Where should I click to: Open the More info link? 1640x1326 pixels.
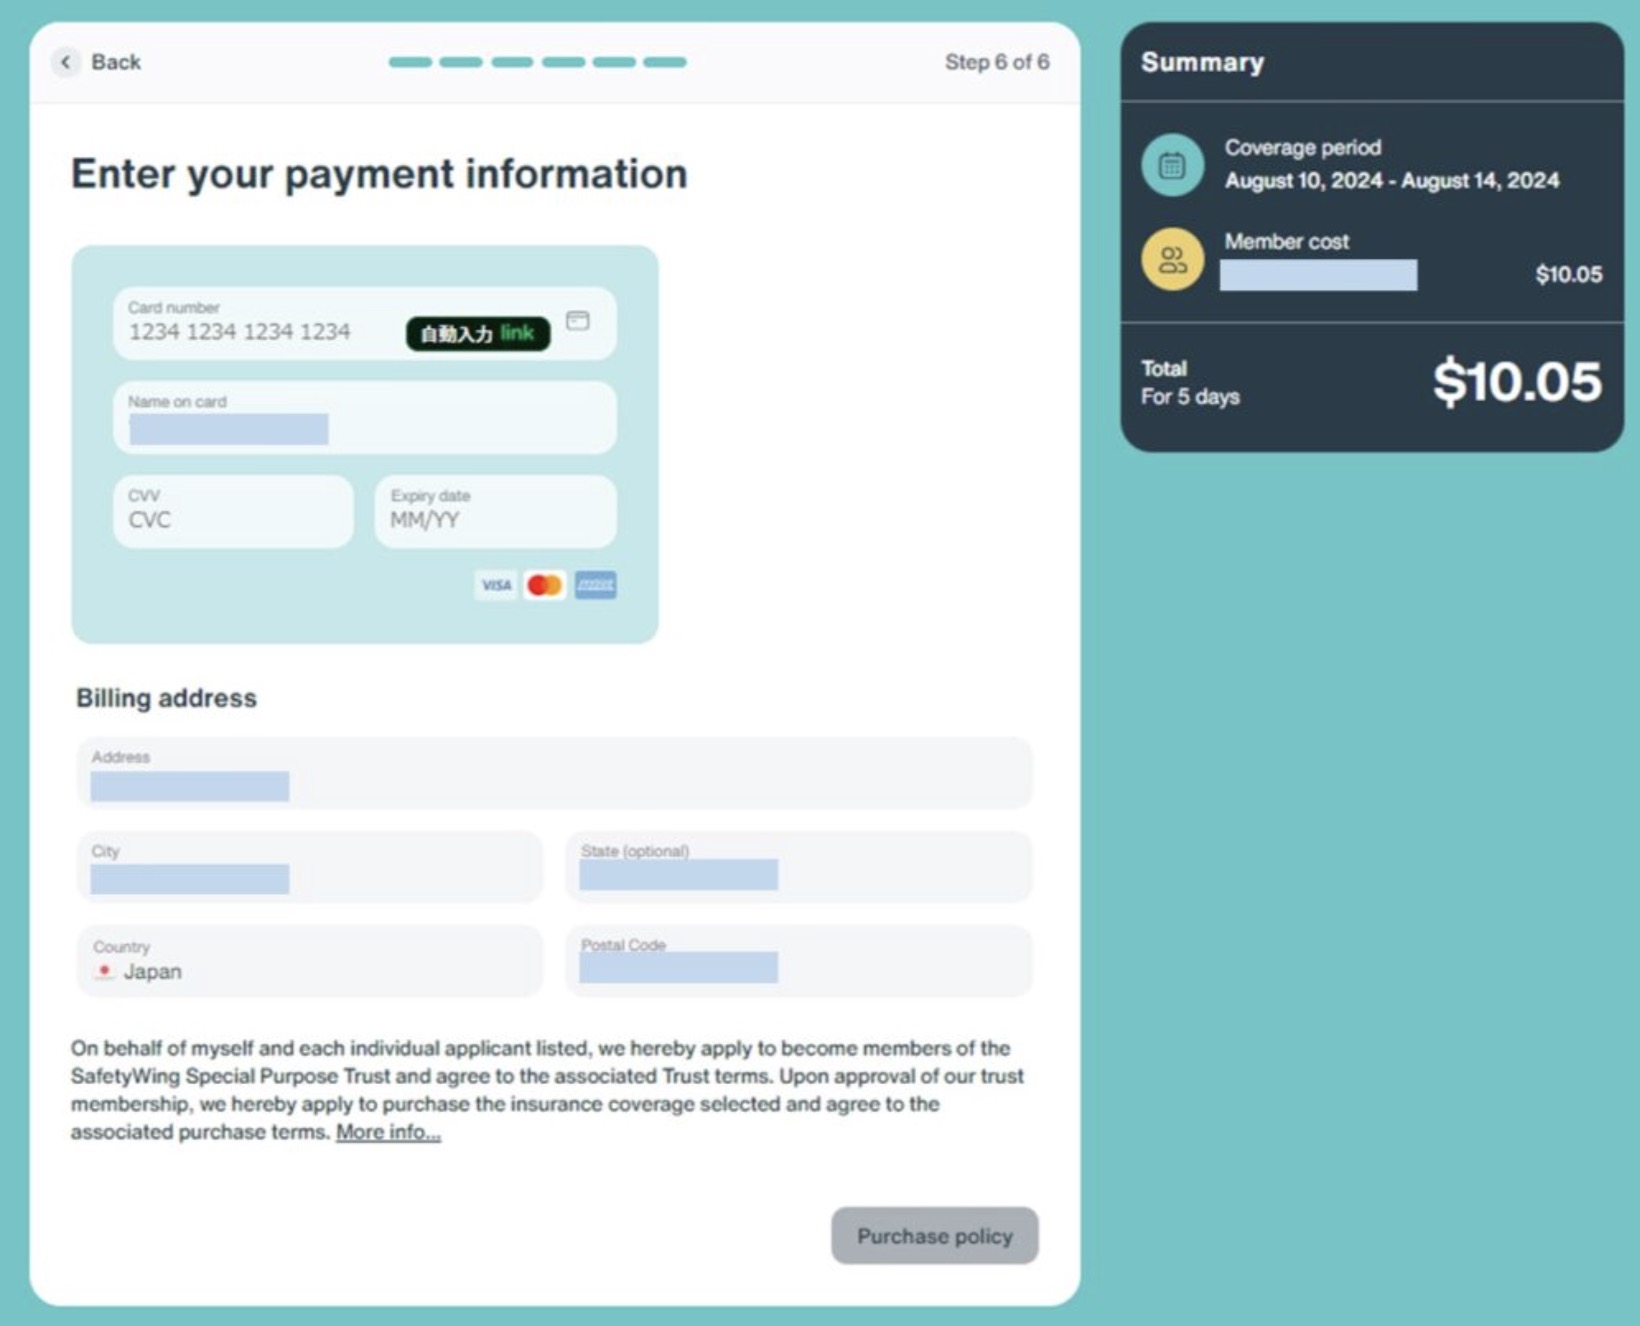pyautogui.click(x=388, y=1132)
